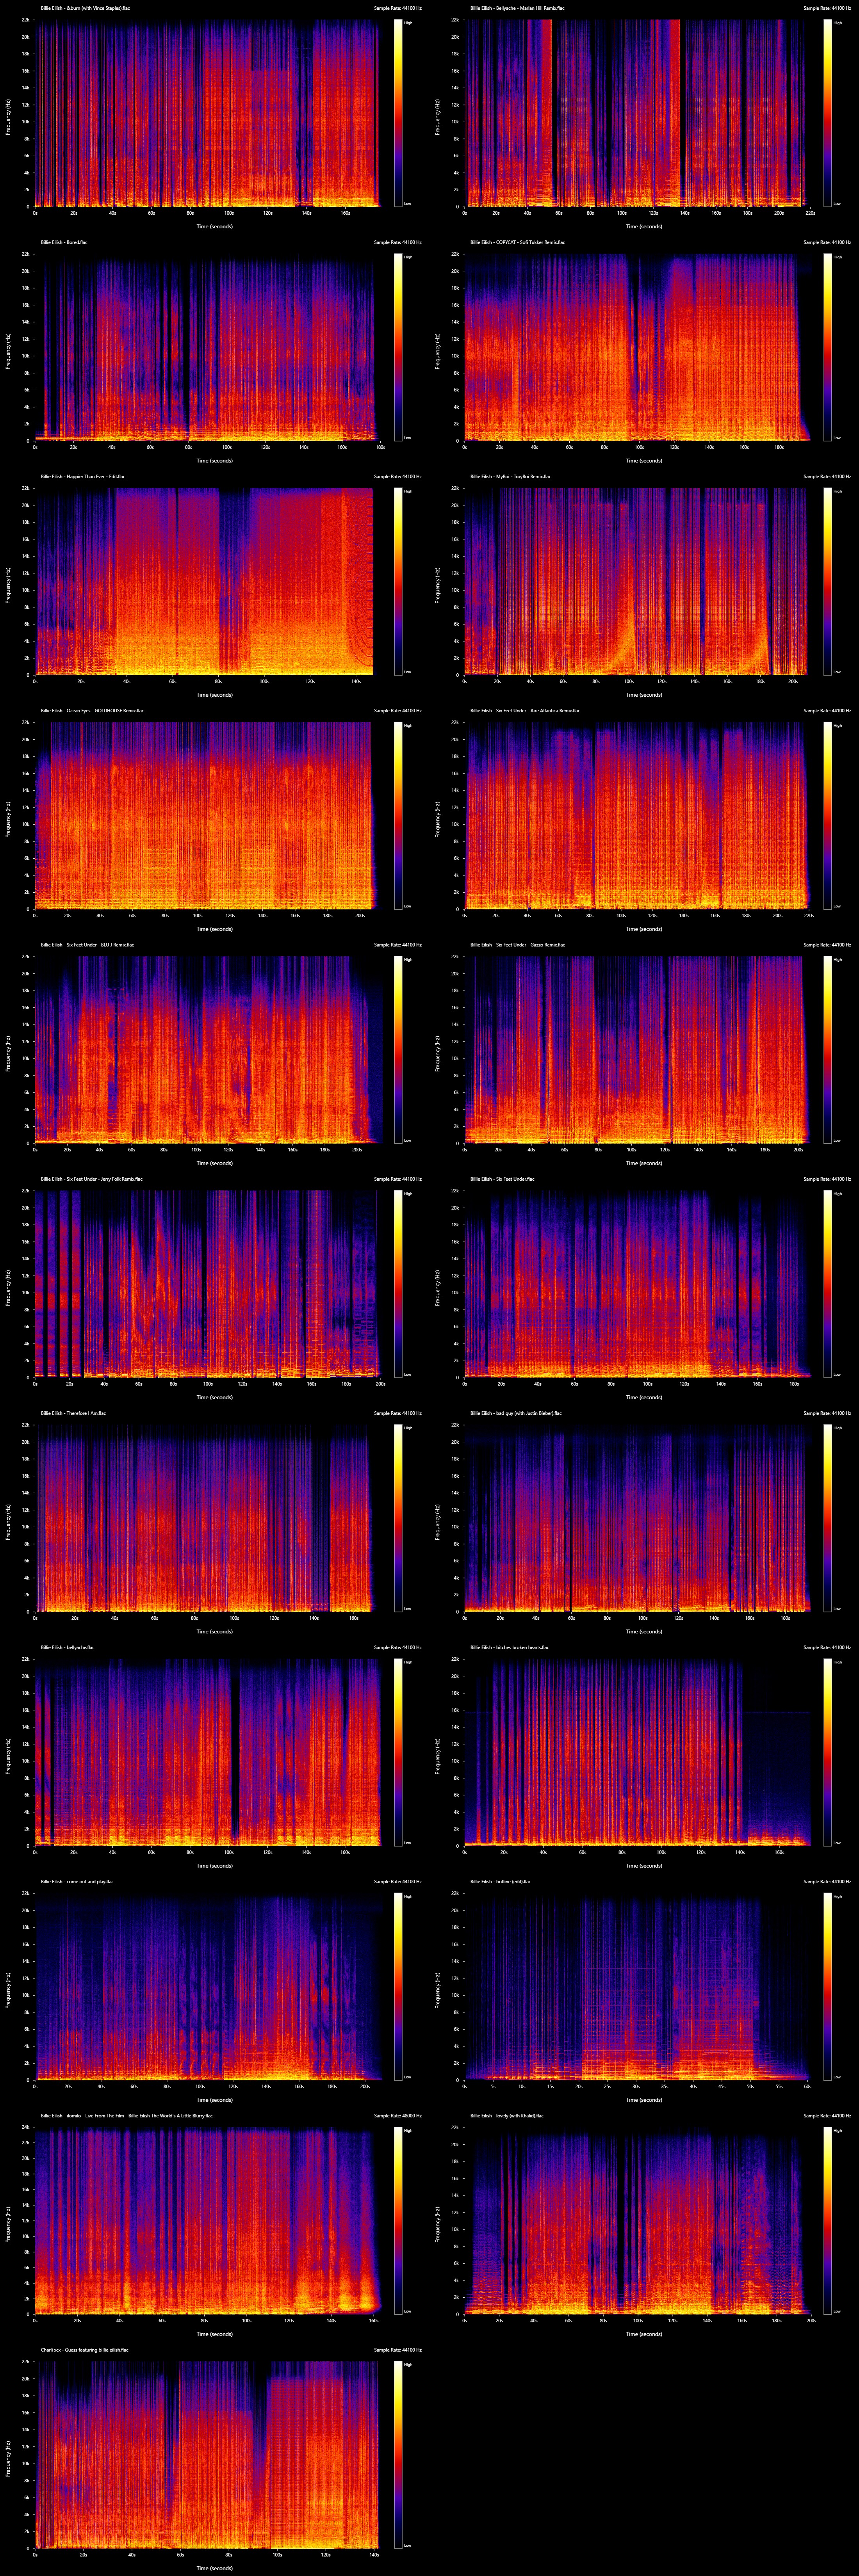
Task: Select the color scale bar beside Bored.flac spectrogram
Action: (x=398, y=347)
